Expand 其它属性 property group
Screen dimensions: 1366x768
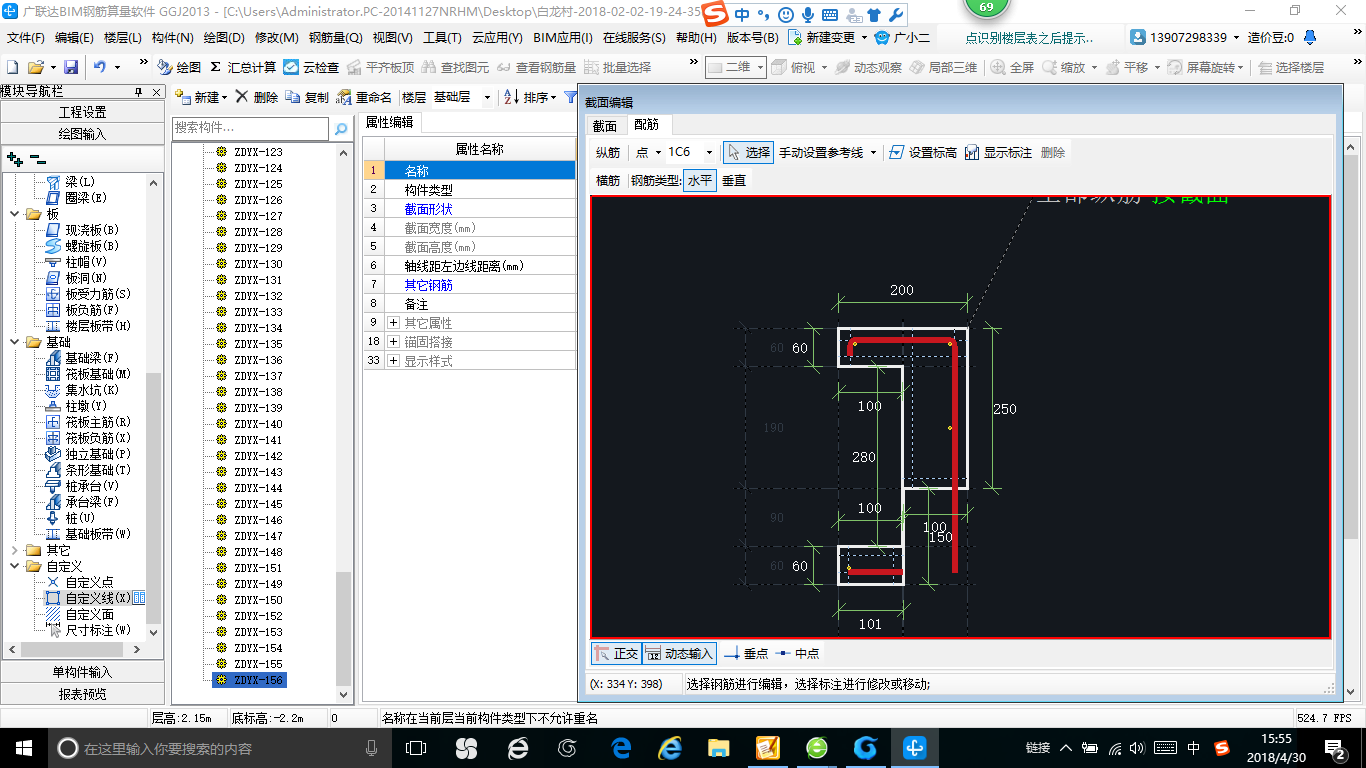pyautogui.click(x=394, y=323)
